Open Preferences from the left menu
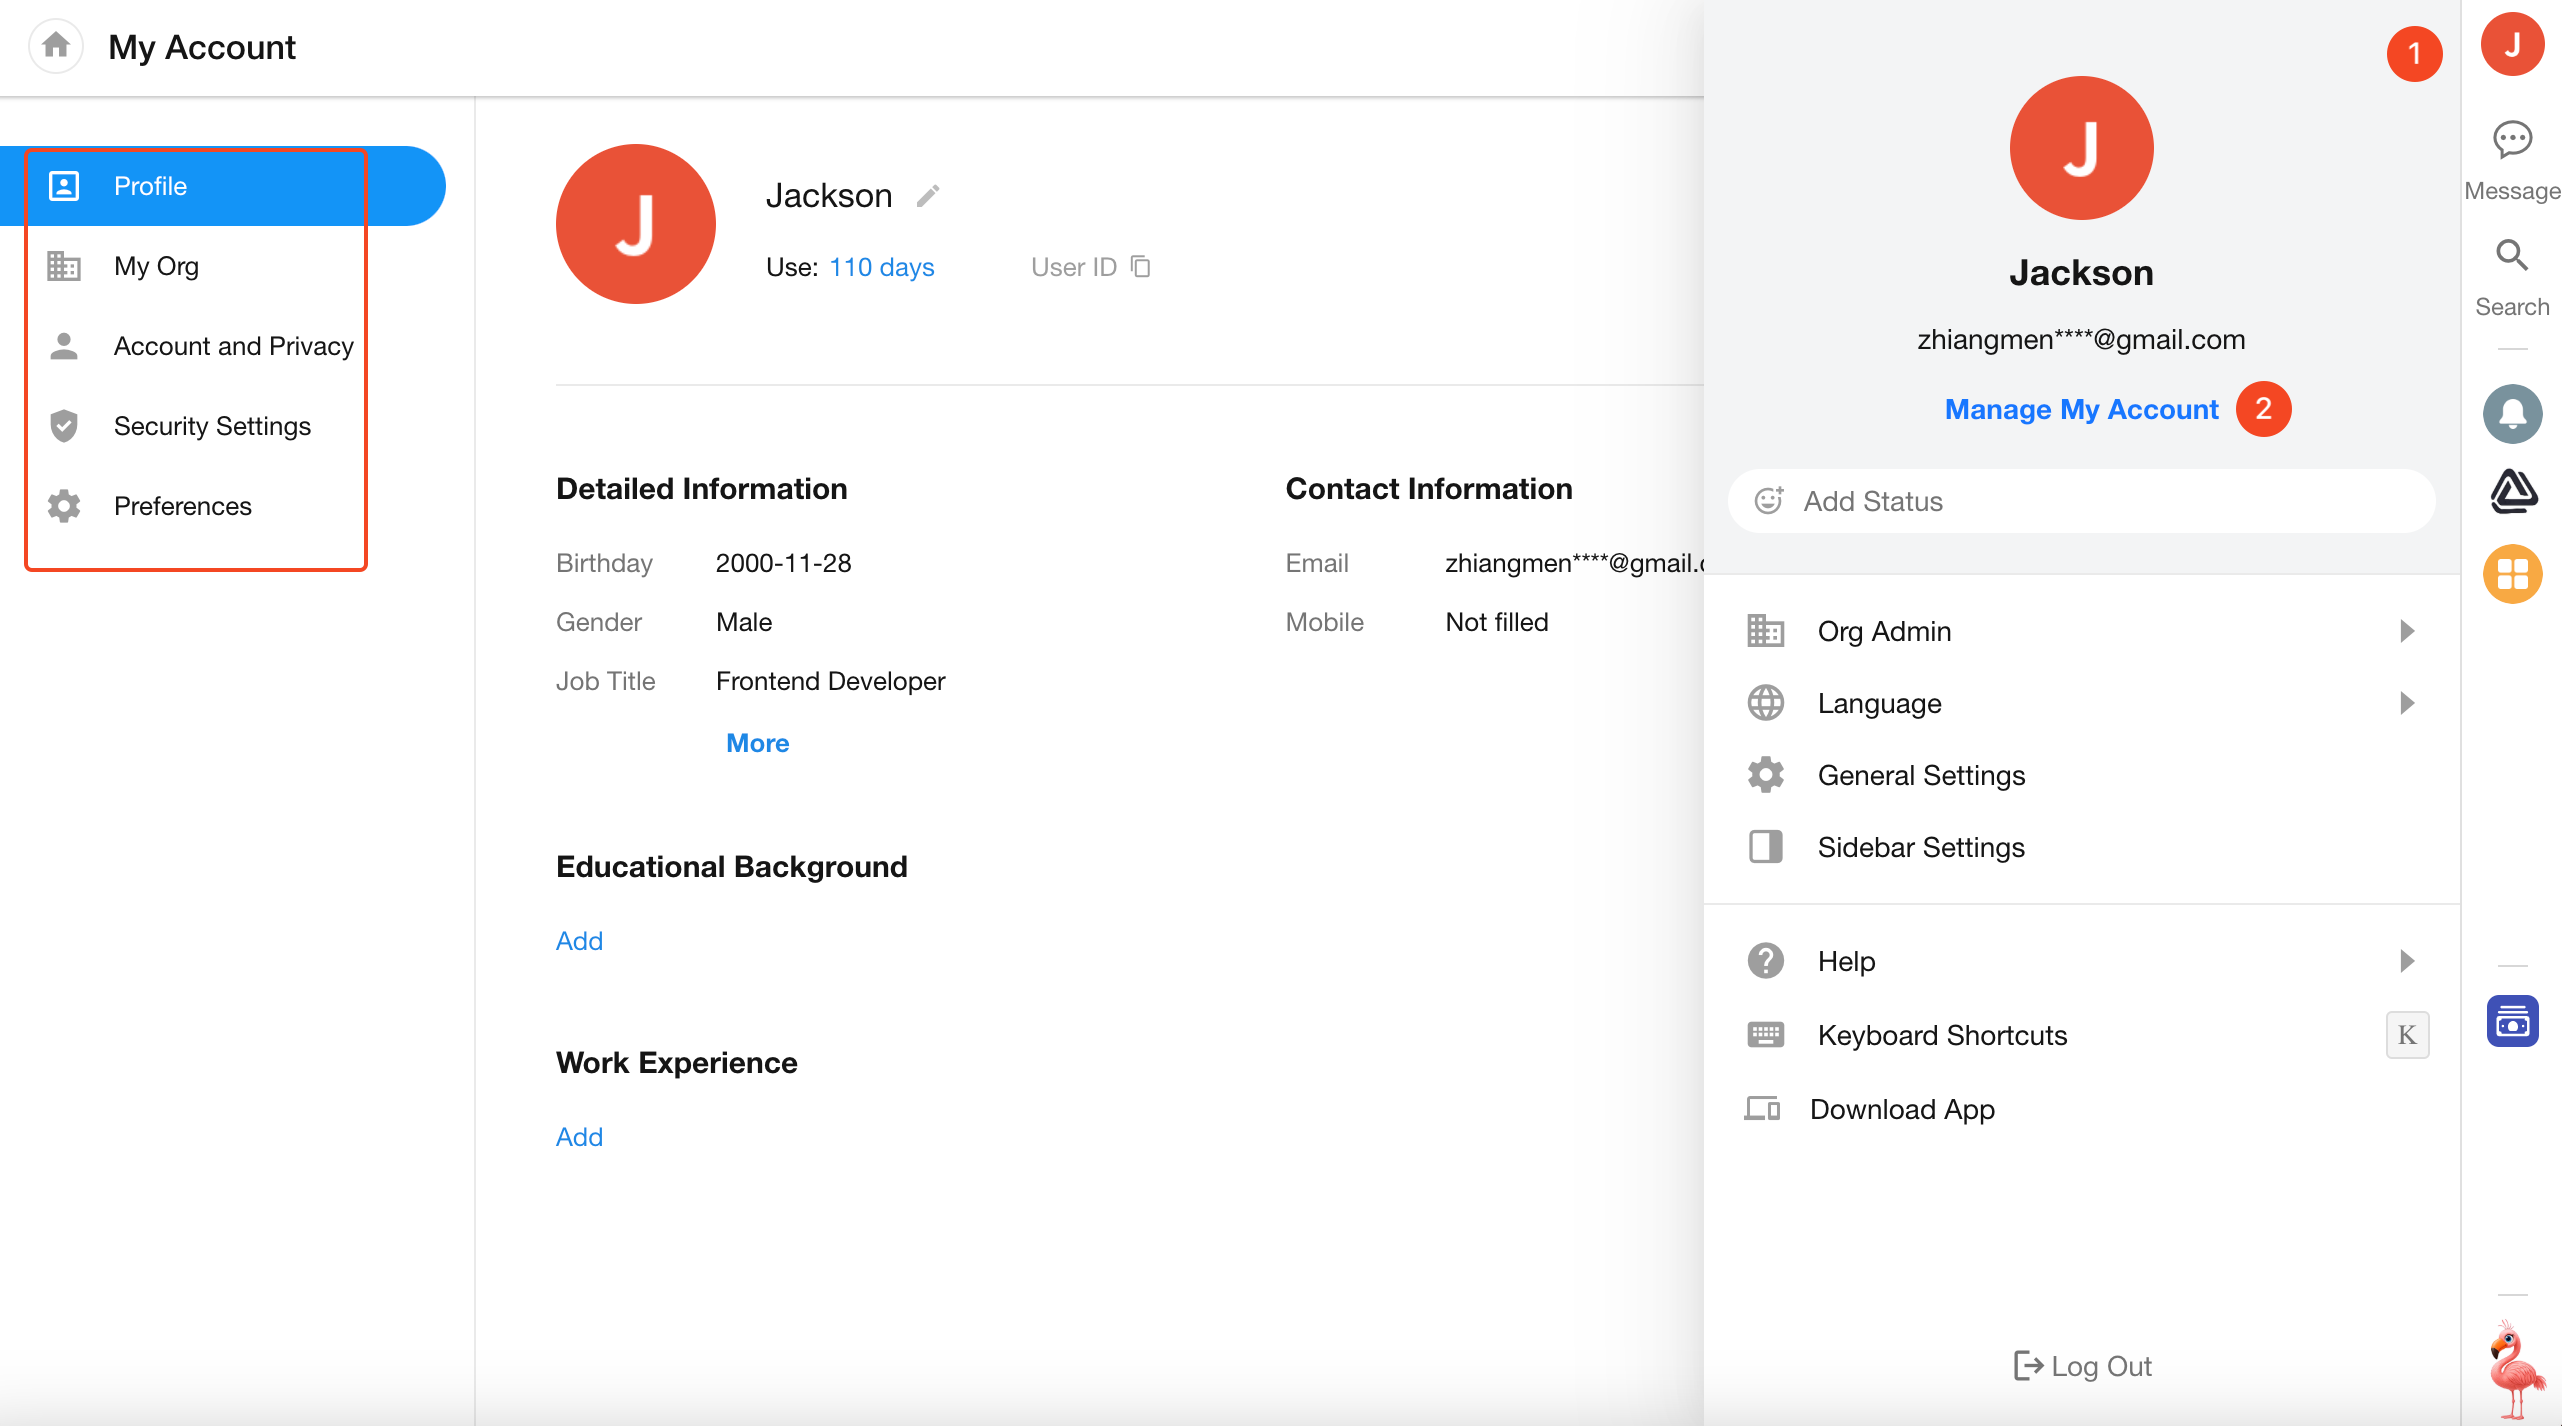 pyautogui.click(x=182, y=506)
